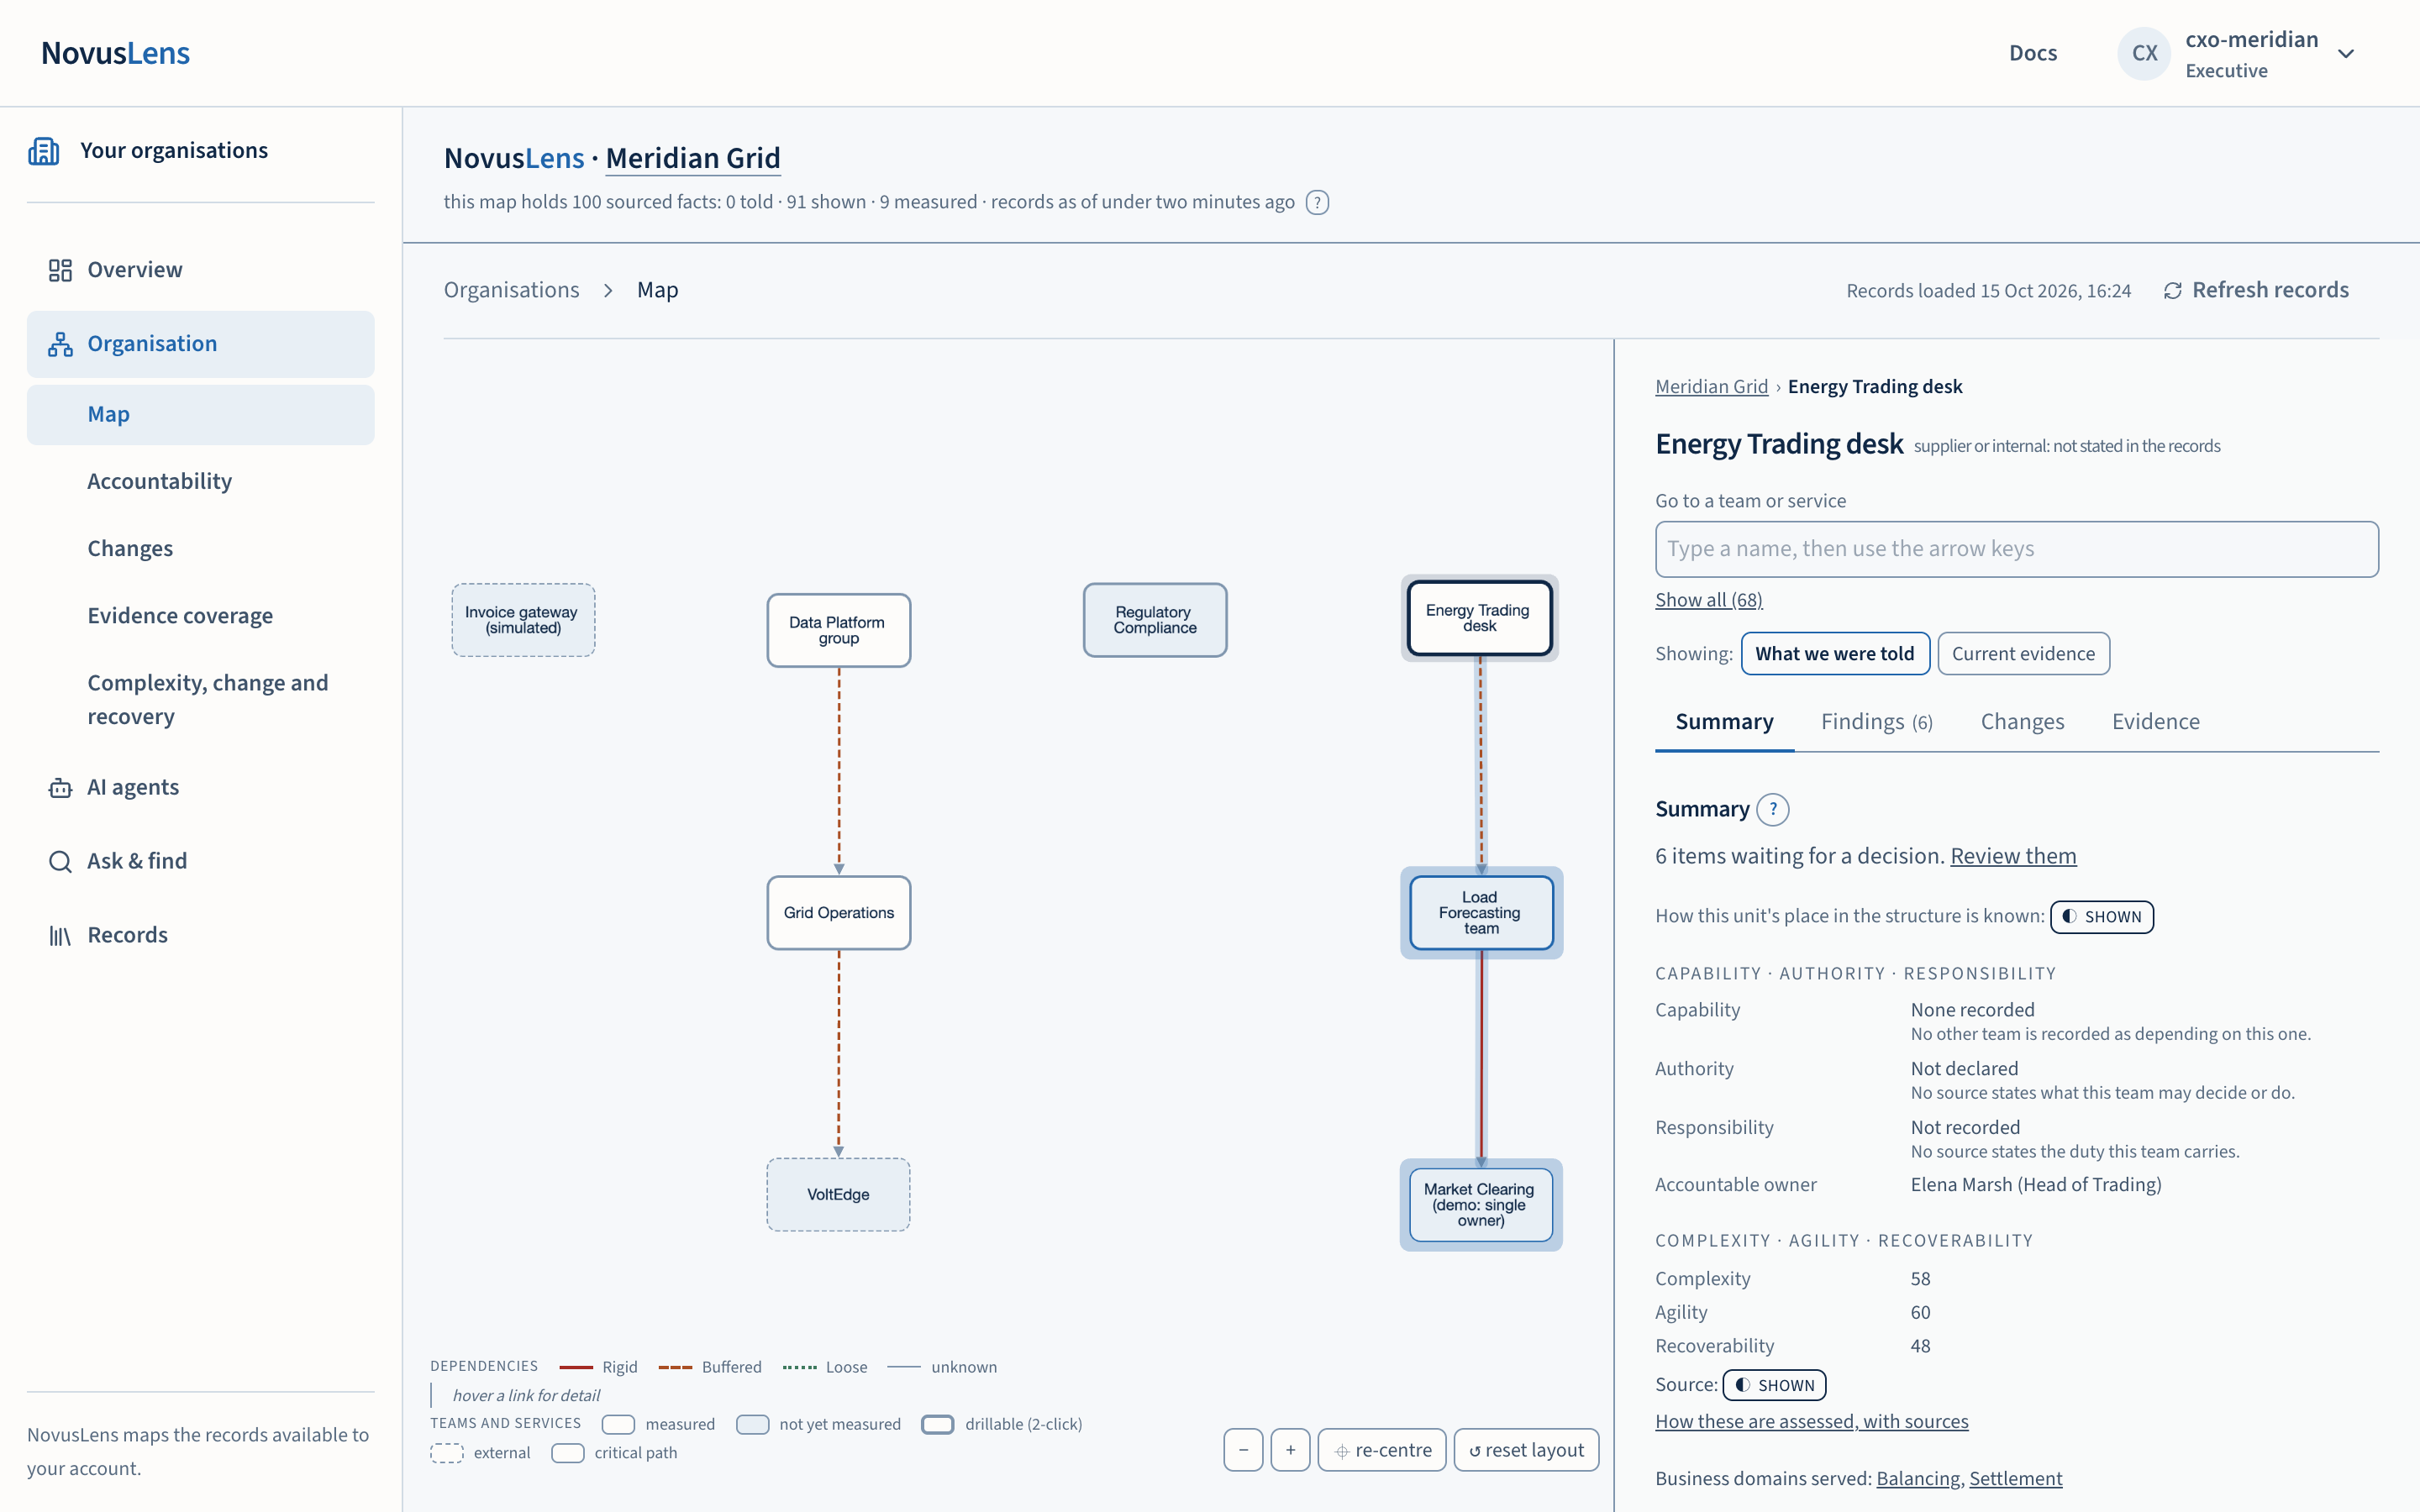Toggle the Current evidence view
Screen dimensions: 2420x1512
tap(2023, 653)
